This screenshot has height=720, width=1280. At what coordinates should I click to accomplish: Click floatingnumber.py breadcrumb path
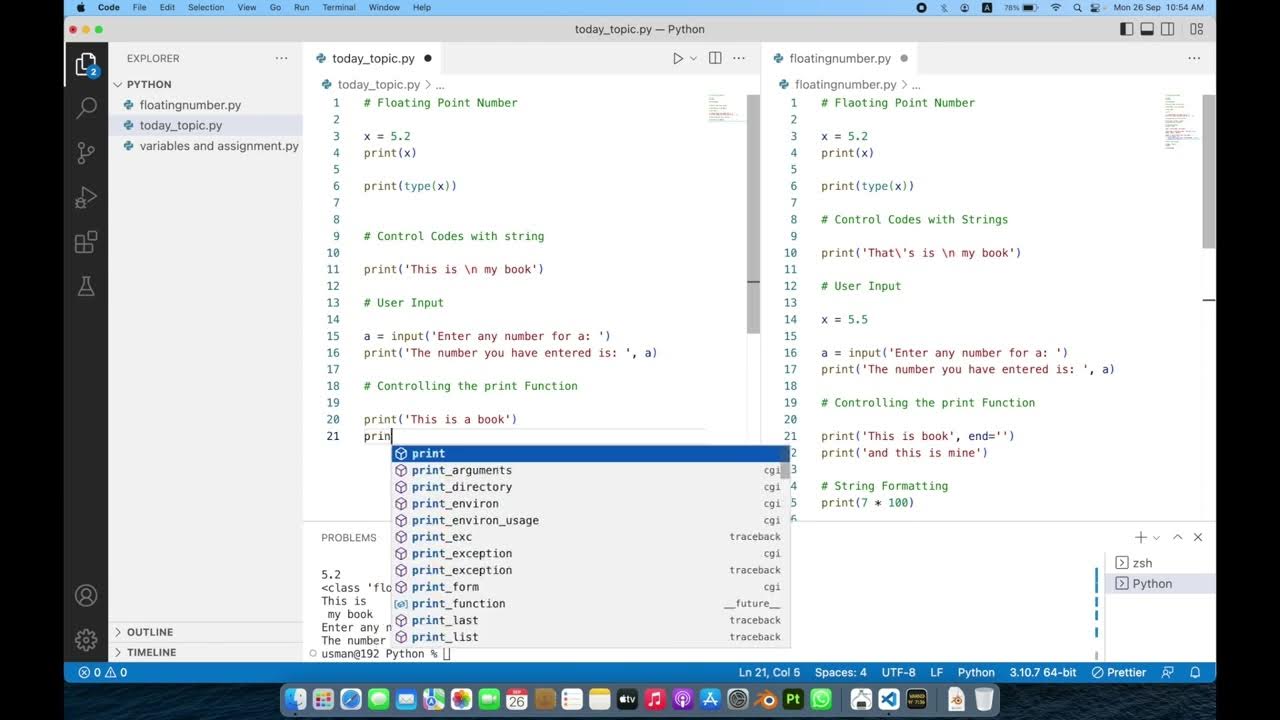click(845, 85)
